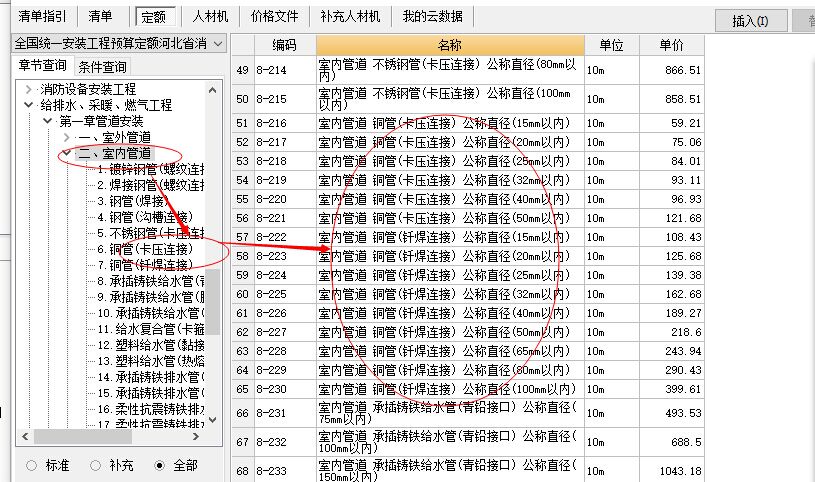Click price cell 96.93
This screenshot has height=482, width=815.
tap(686, 199)
